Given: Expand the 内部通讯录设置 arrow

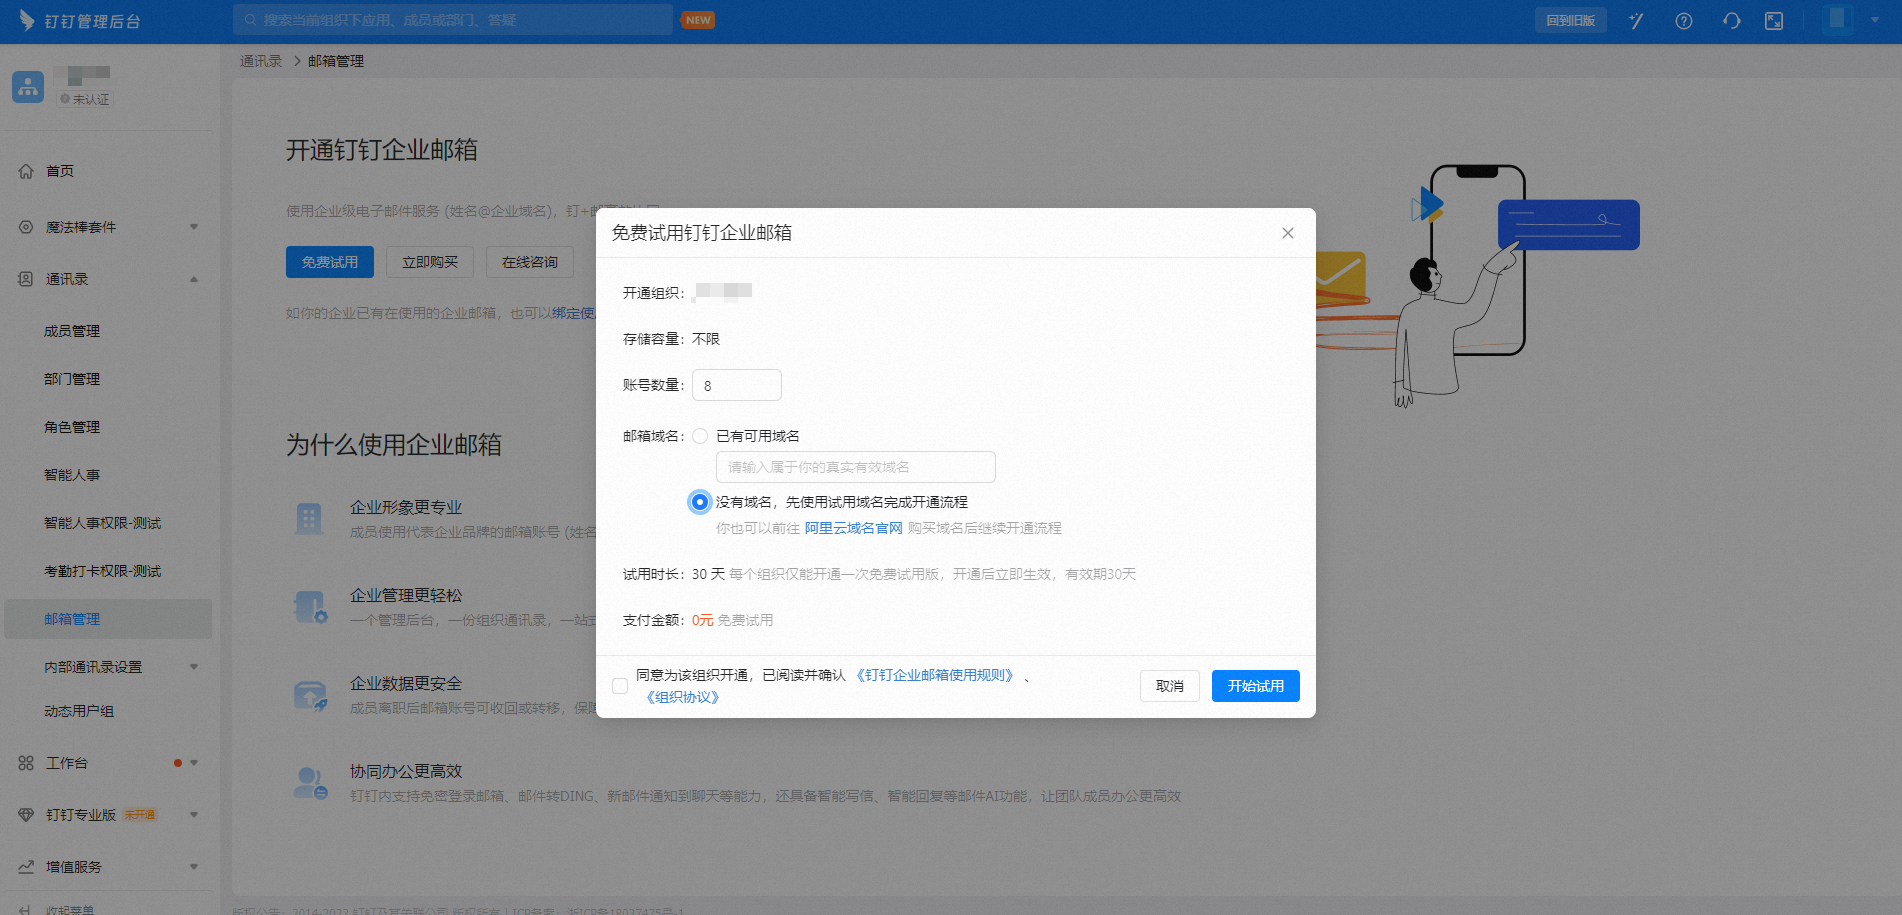Looking at the screenshot, I should pyautogui.click(x=194, y=667).
